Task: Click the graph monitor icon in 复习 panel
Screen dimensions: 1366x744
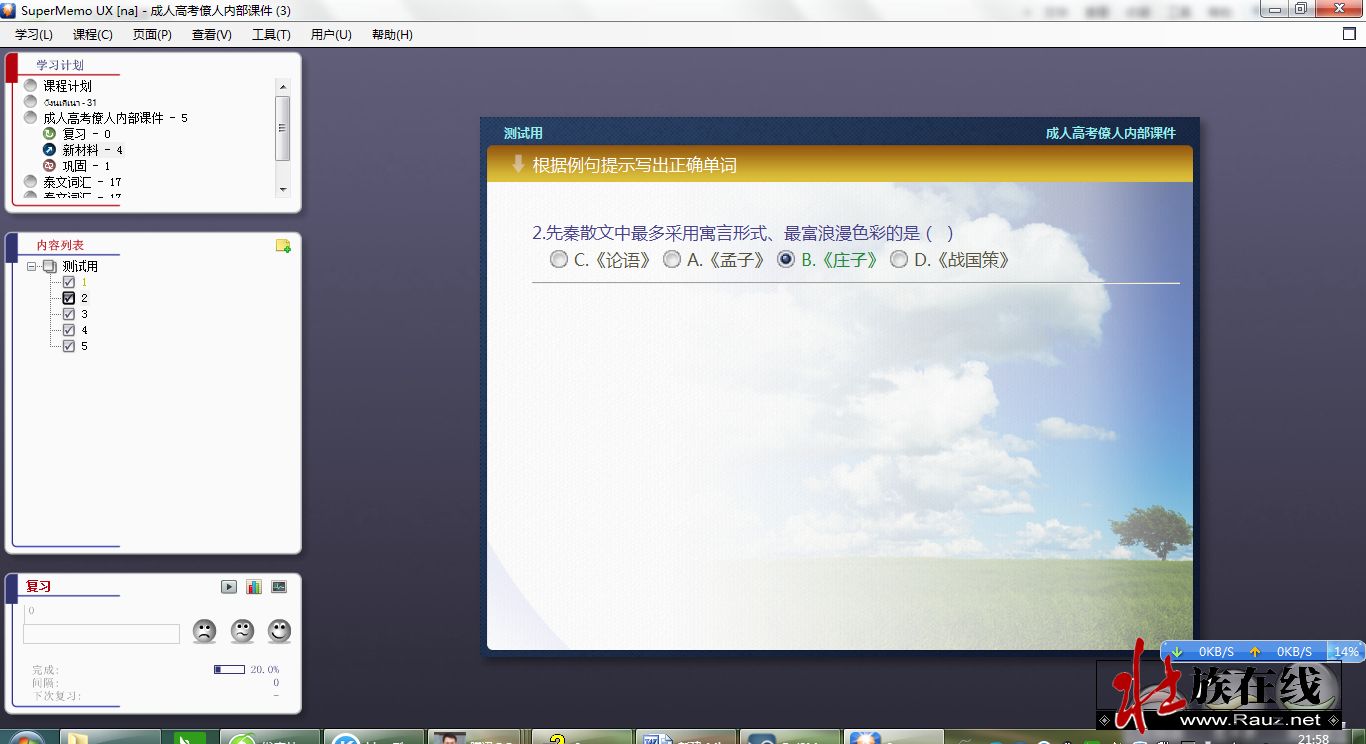Action: (x=279, y=587)
